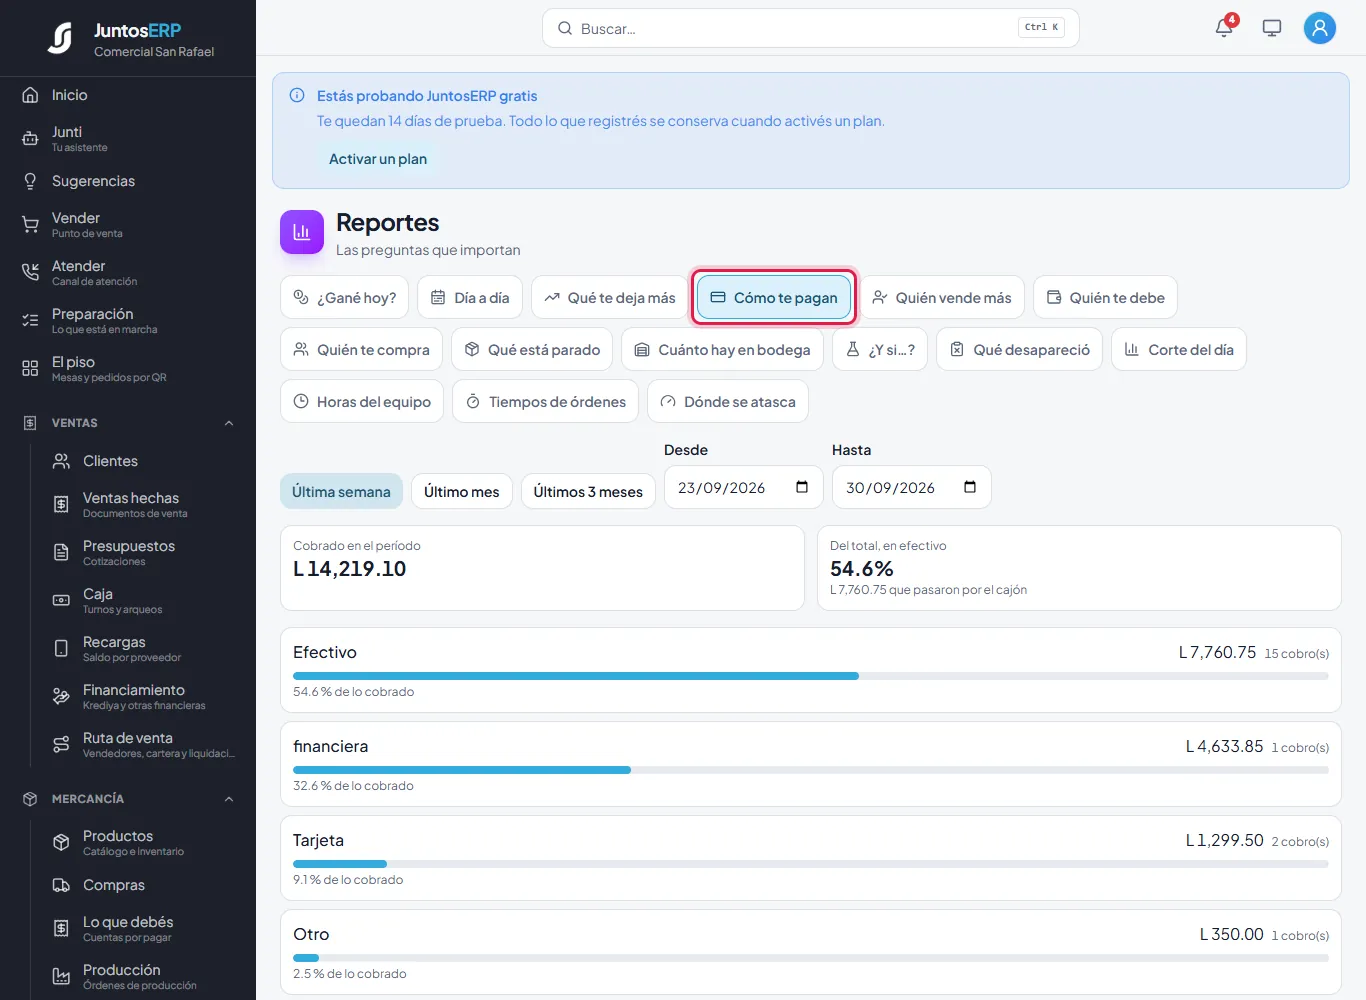This screenshot has width=1366, height=1000.
Task: Click the Caja cash icon
Action: pos(61,601)
